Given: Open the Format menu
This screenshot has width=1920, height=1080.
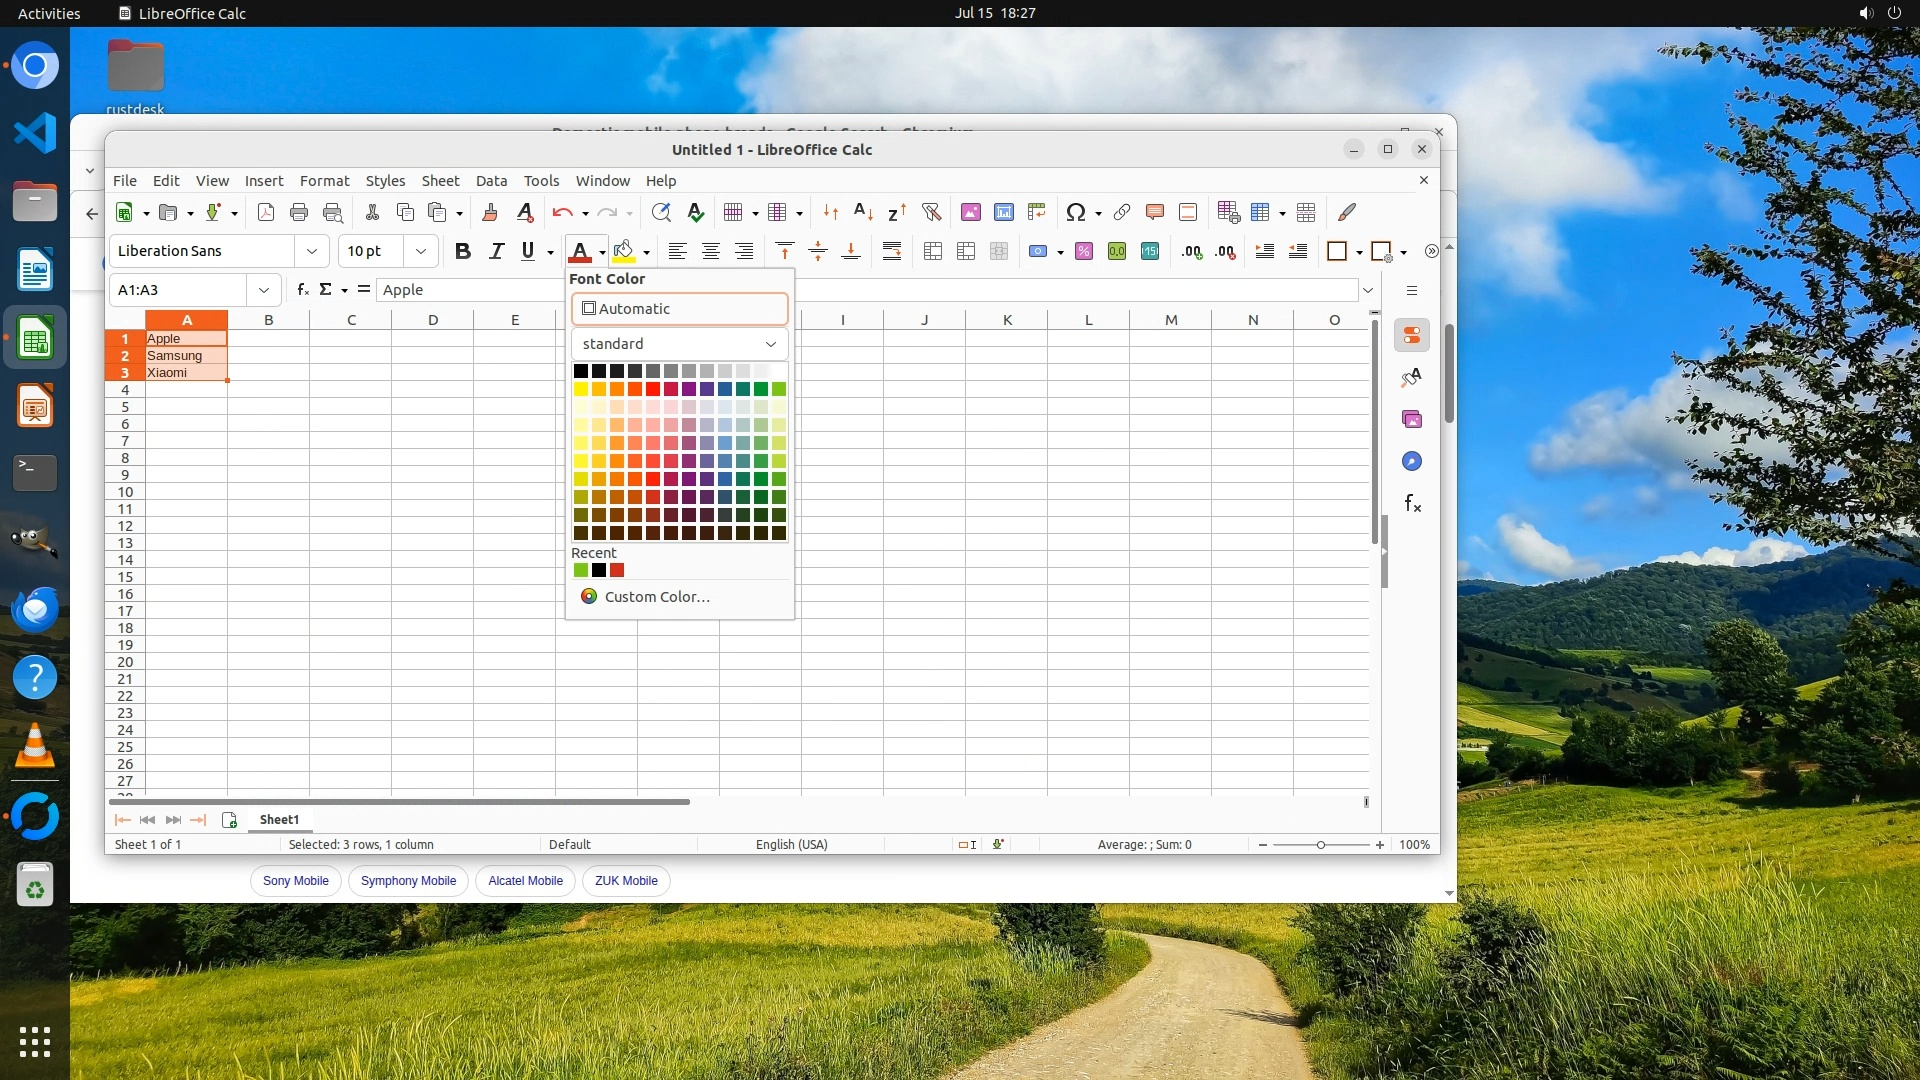Looking at the screenshot, I should [x=324, y=181].
